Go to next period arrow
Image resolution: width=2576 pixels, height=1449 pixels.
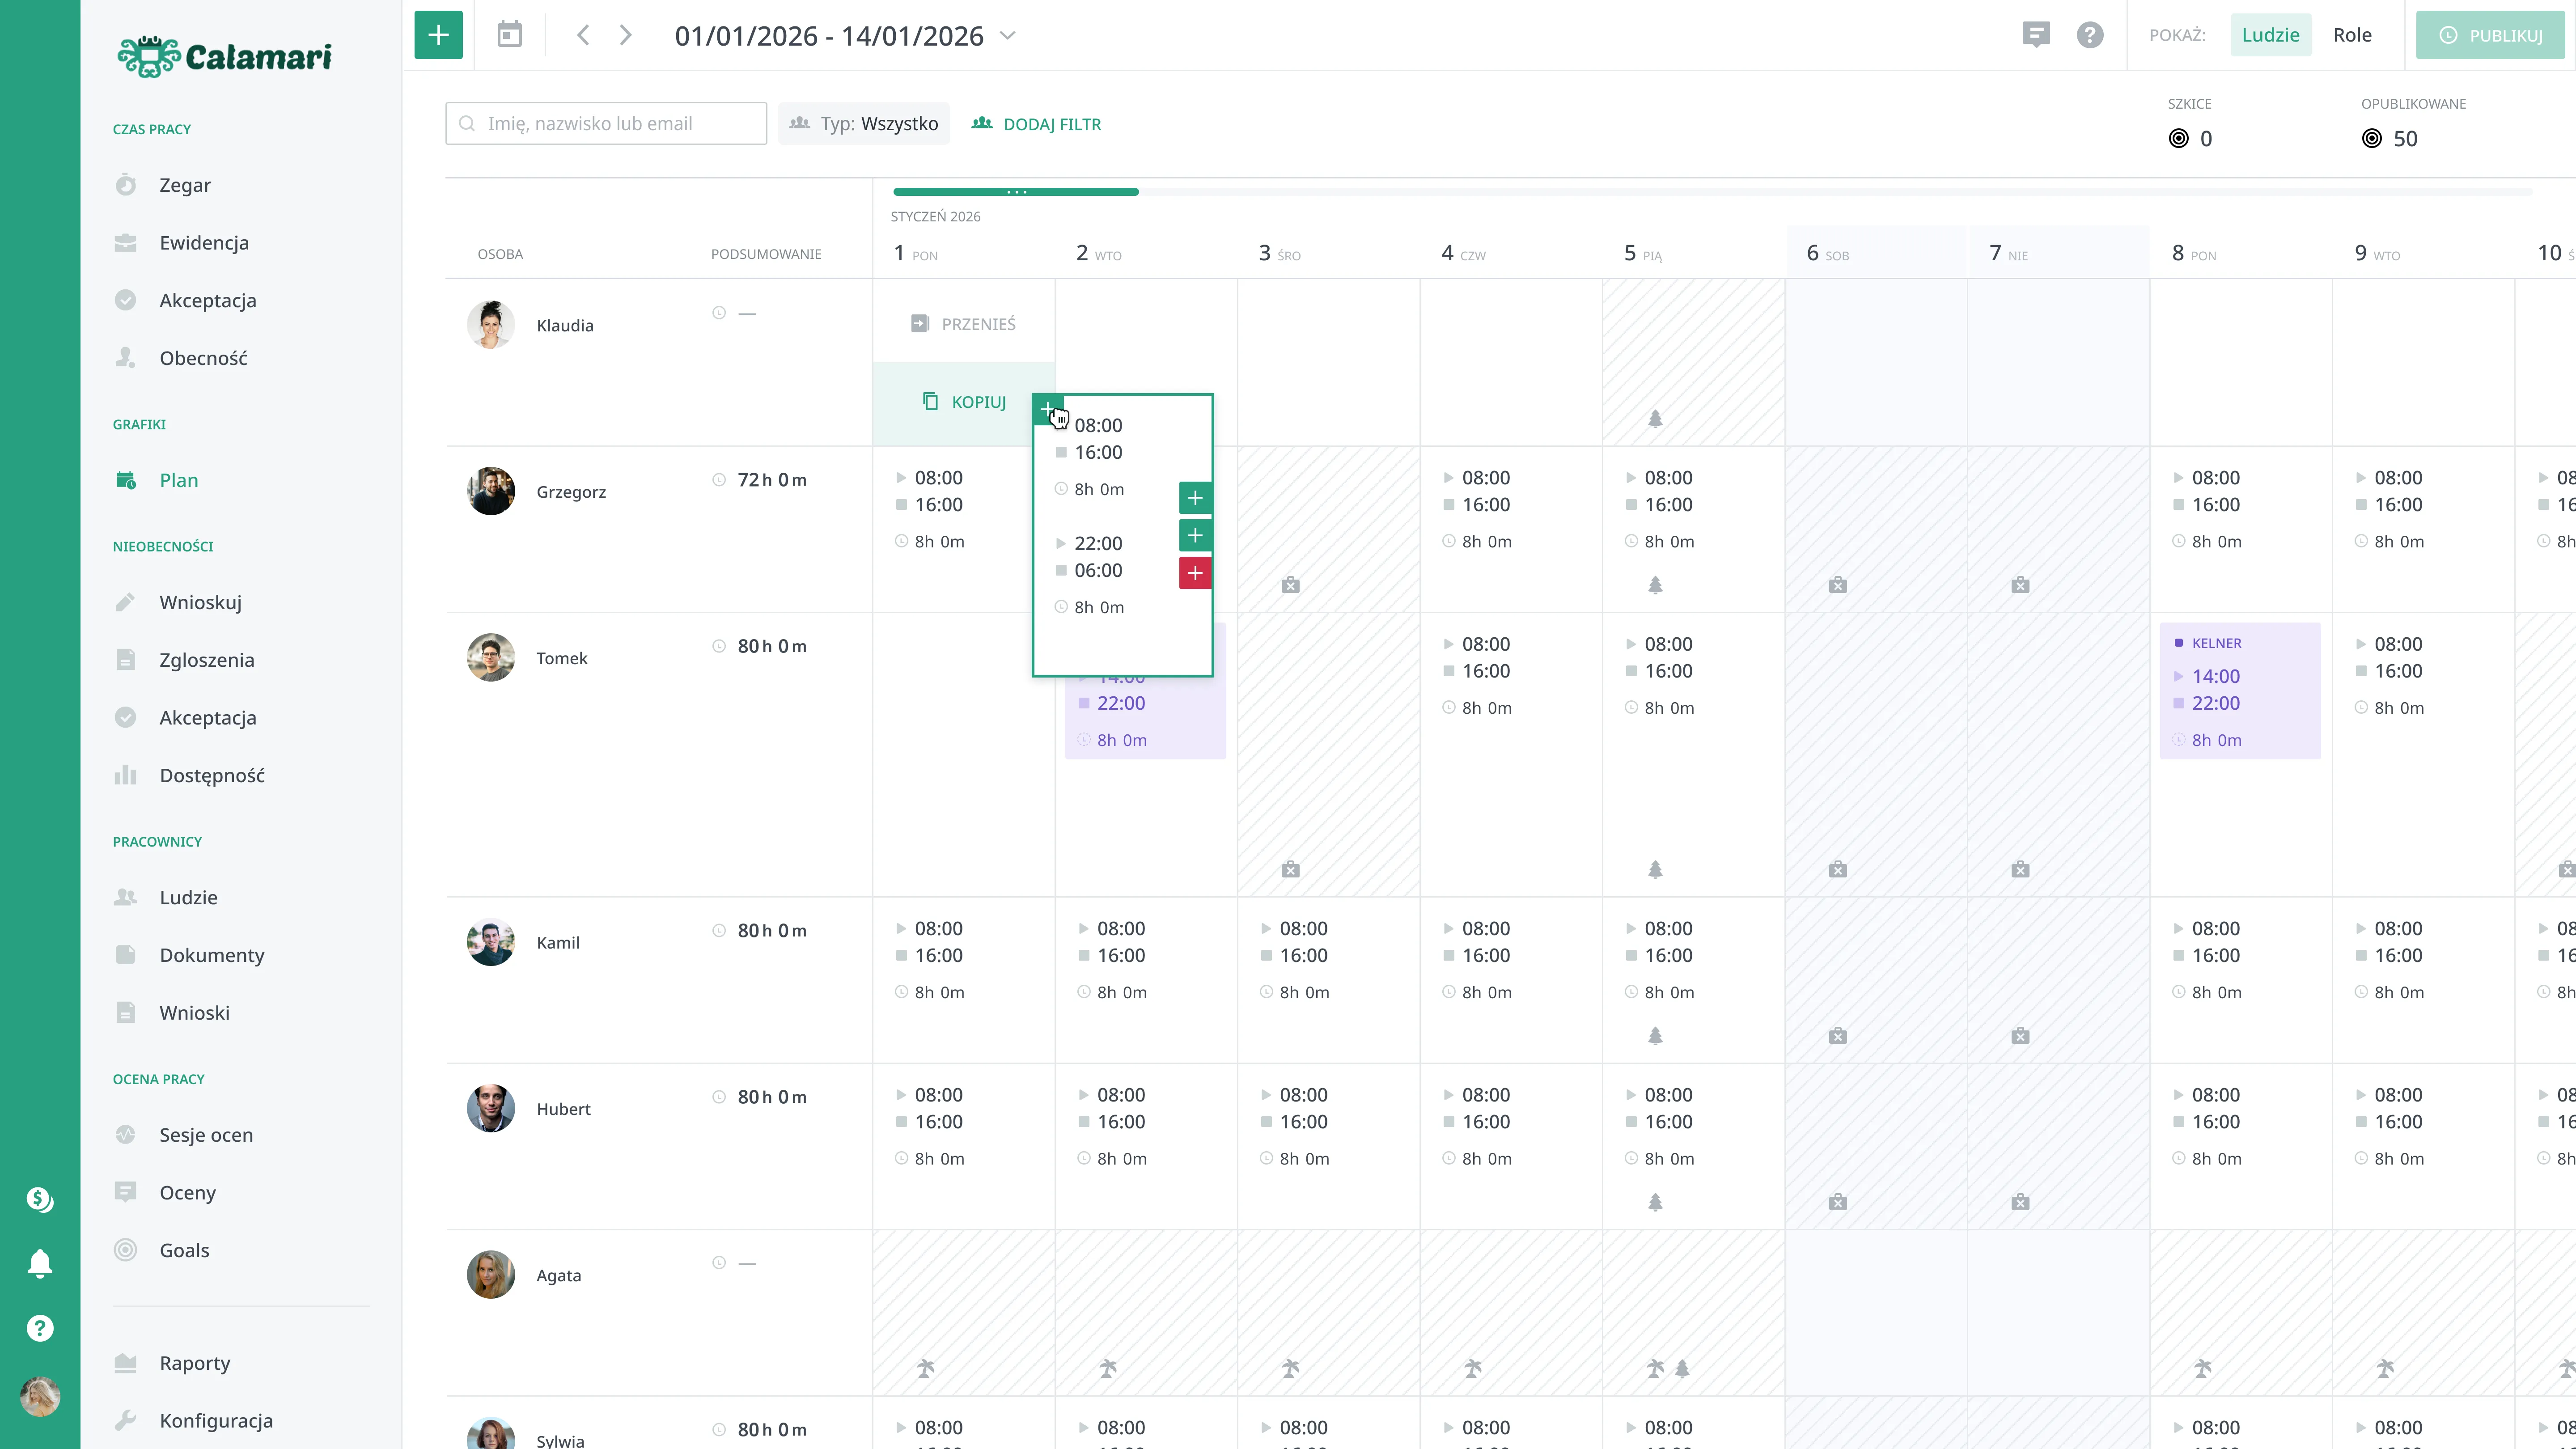[x=626, y=35]
